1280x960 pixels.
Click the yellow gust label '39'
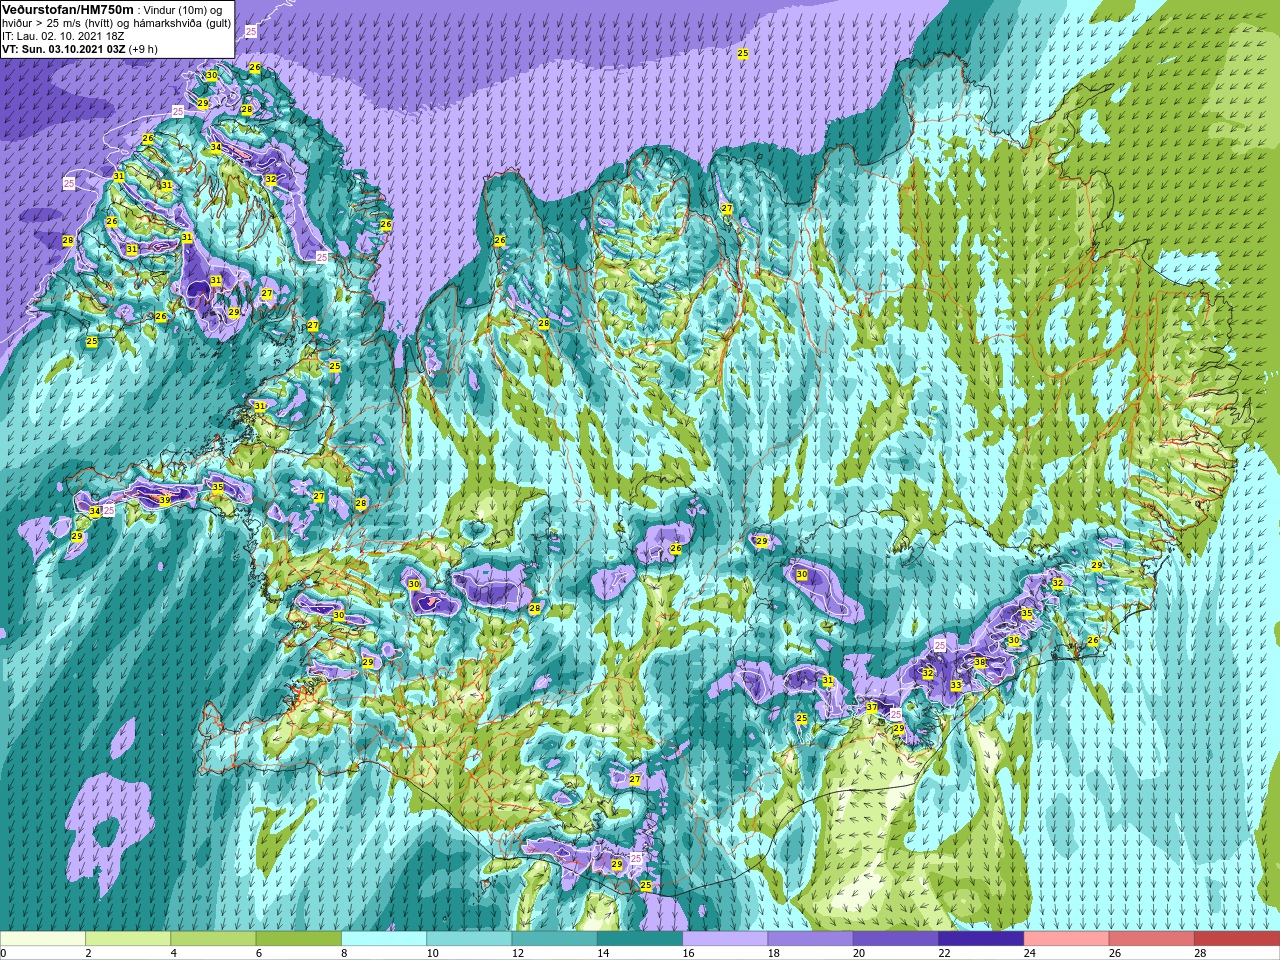coord(165,499)
